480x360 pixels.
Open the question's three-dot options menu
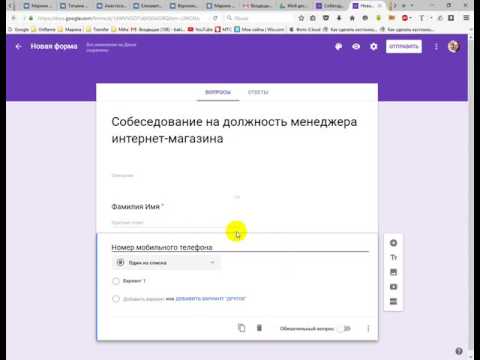pos(368,328)
